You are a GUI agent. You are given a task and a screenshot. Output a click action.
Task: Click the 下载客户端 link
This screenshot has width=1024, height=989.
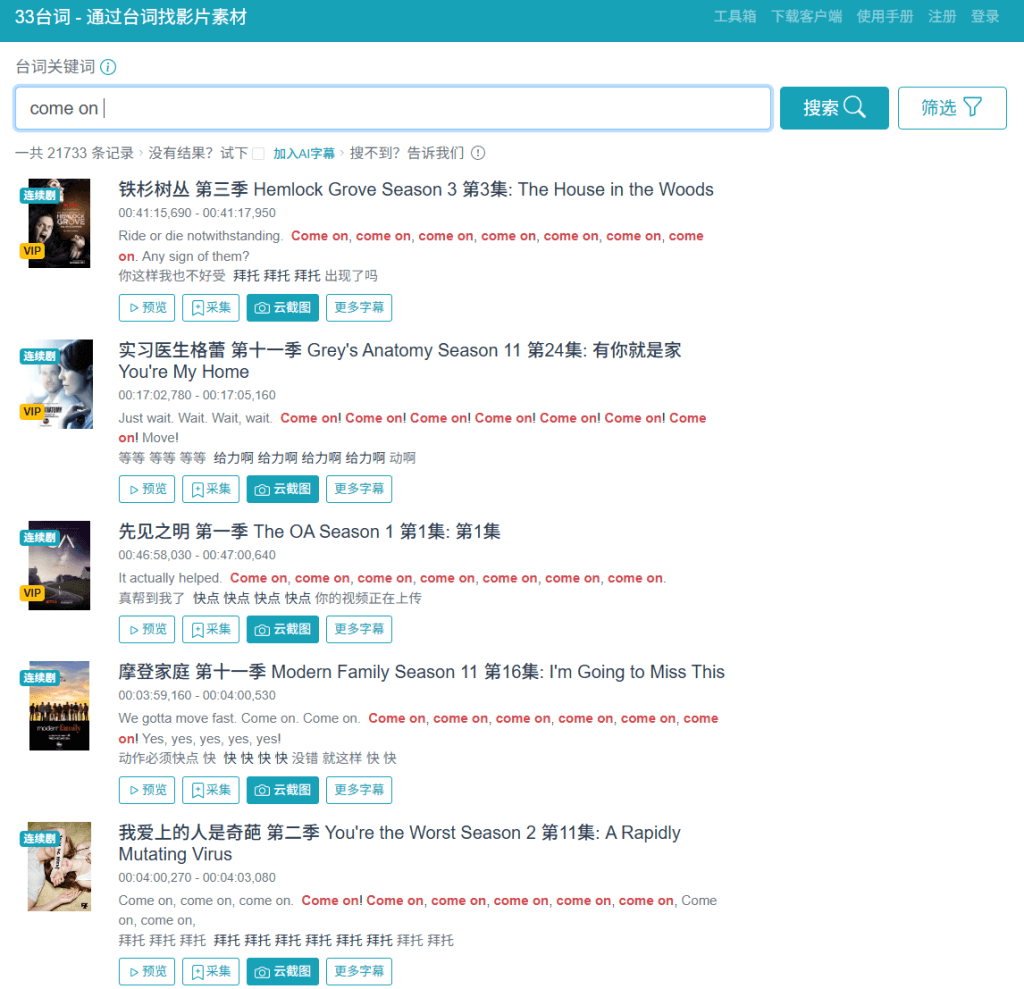(x=806, y=16)
